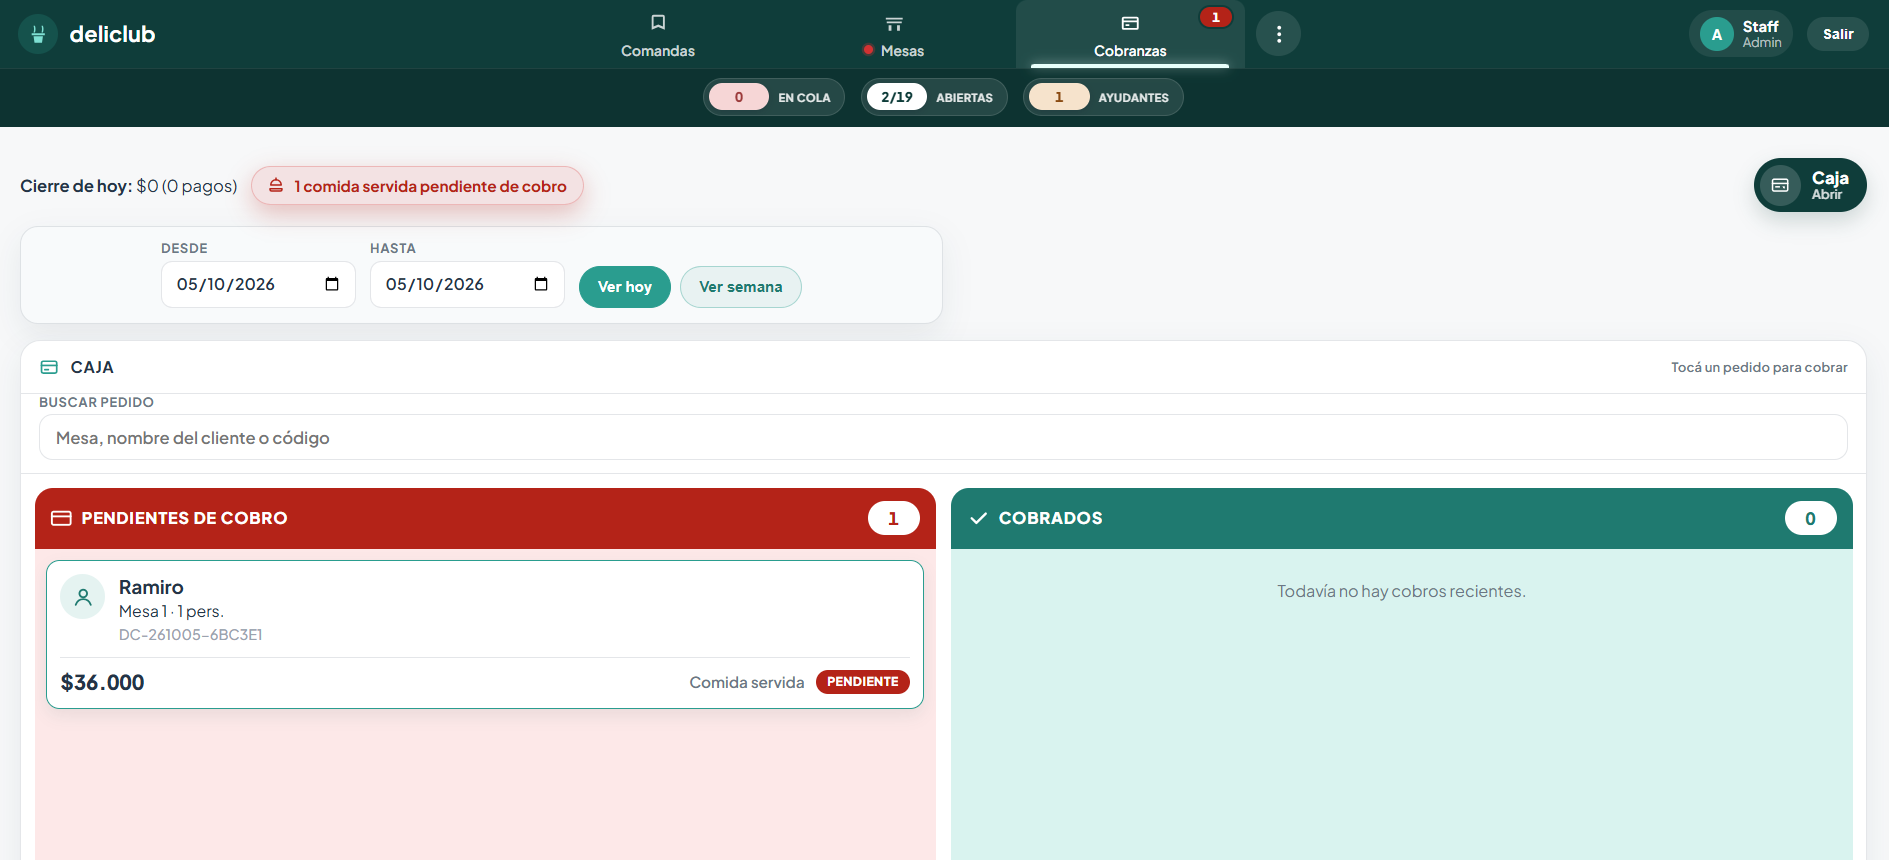Viewport: 1889px width, 860px height.
Task: Open Ramiro's pending order card
Action: tap(485, 634)
